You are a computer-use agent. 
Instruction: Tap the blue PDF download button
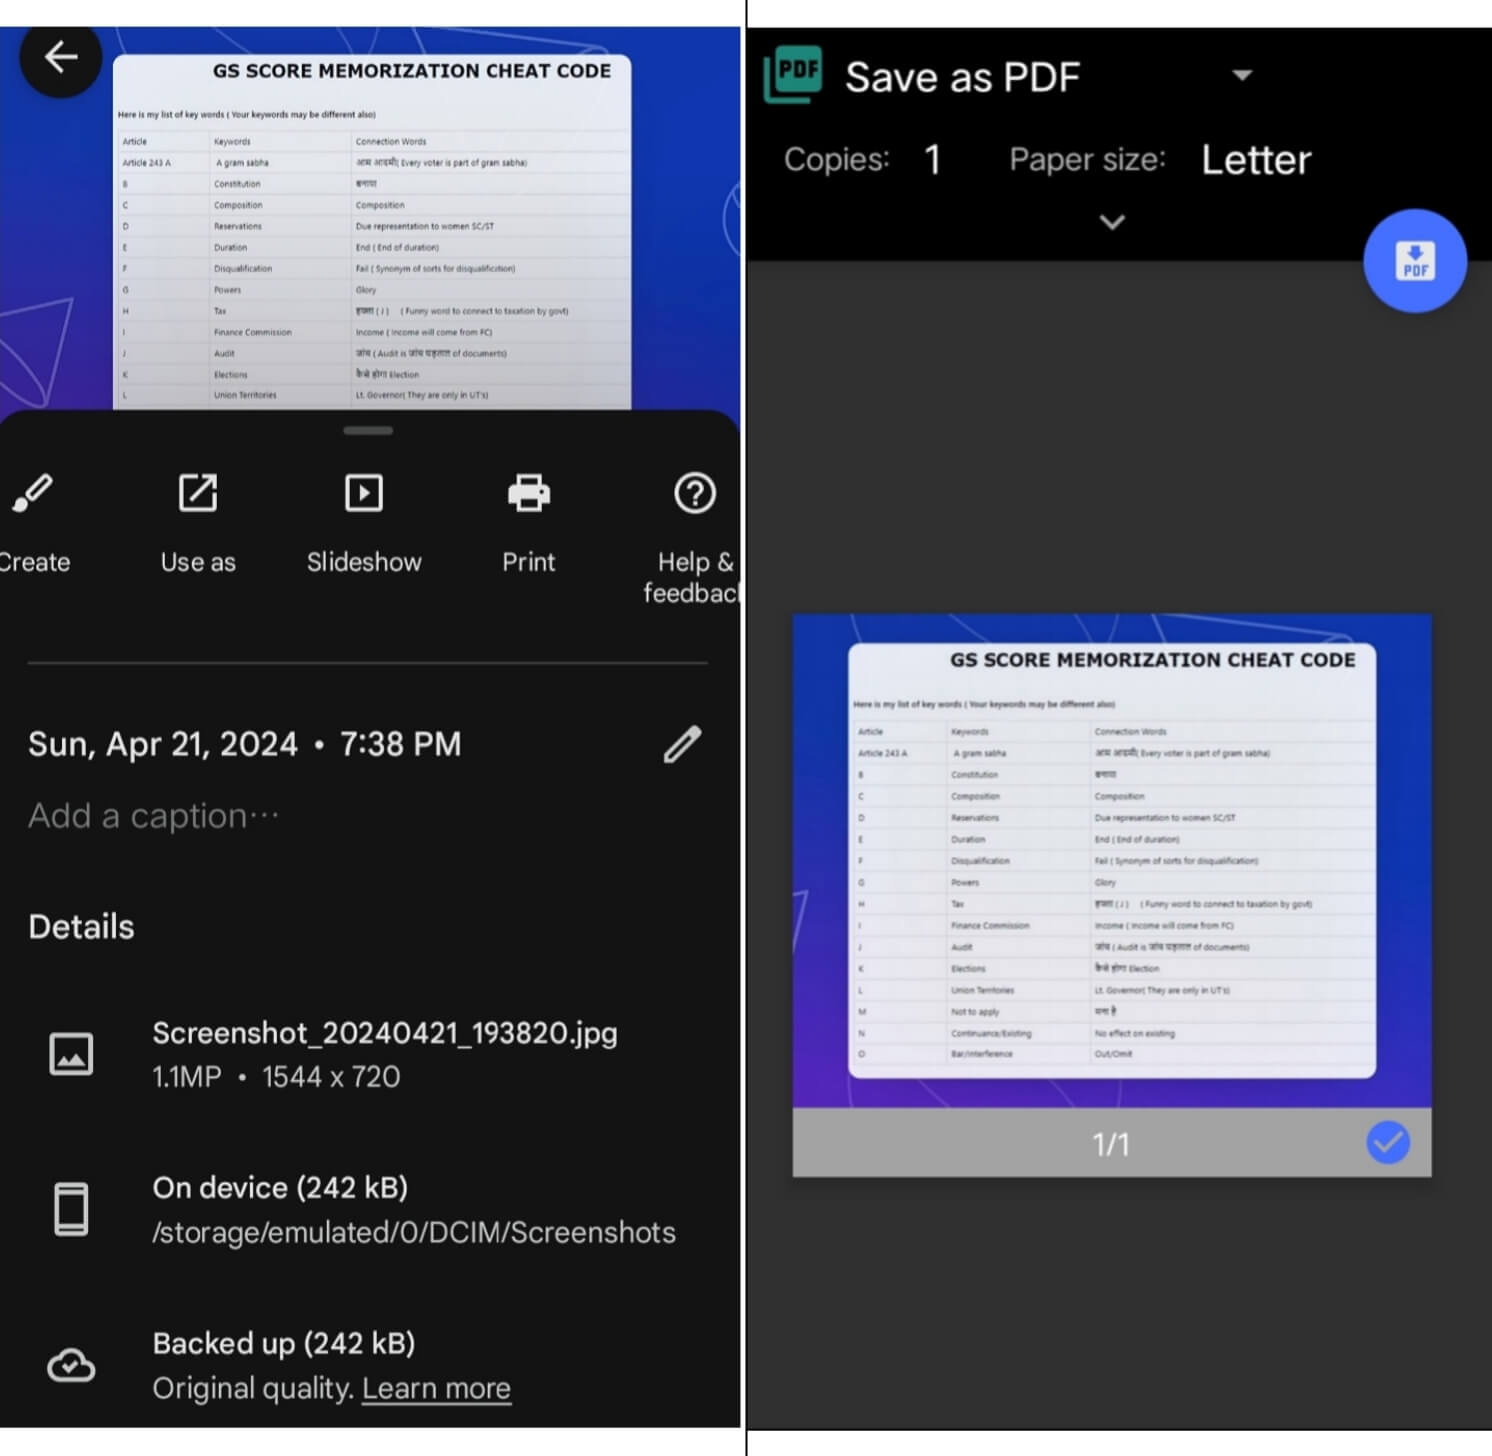pos(1415,259)
